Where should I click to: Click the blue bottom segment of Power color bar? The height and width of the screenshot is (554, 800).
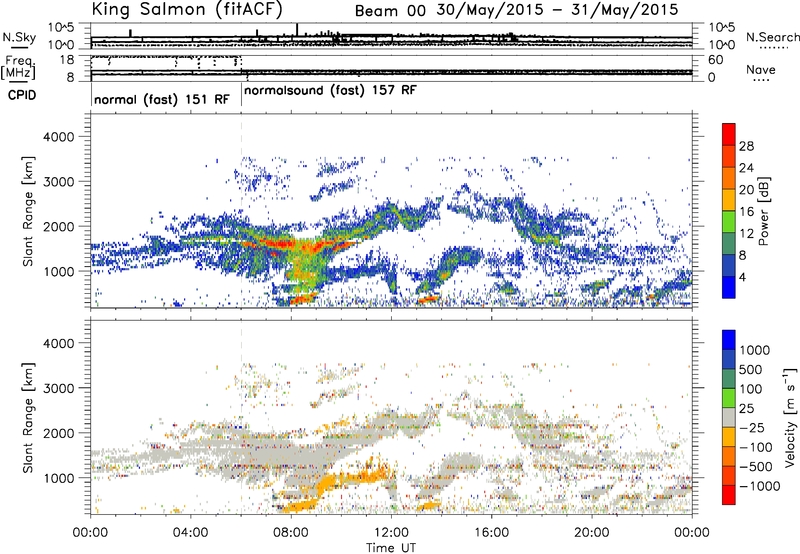[x=729, y=287]
